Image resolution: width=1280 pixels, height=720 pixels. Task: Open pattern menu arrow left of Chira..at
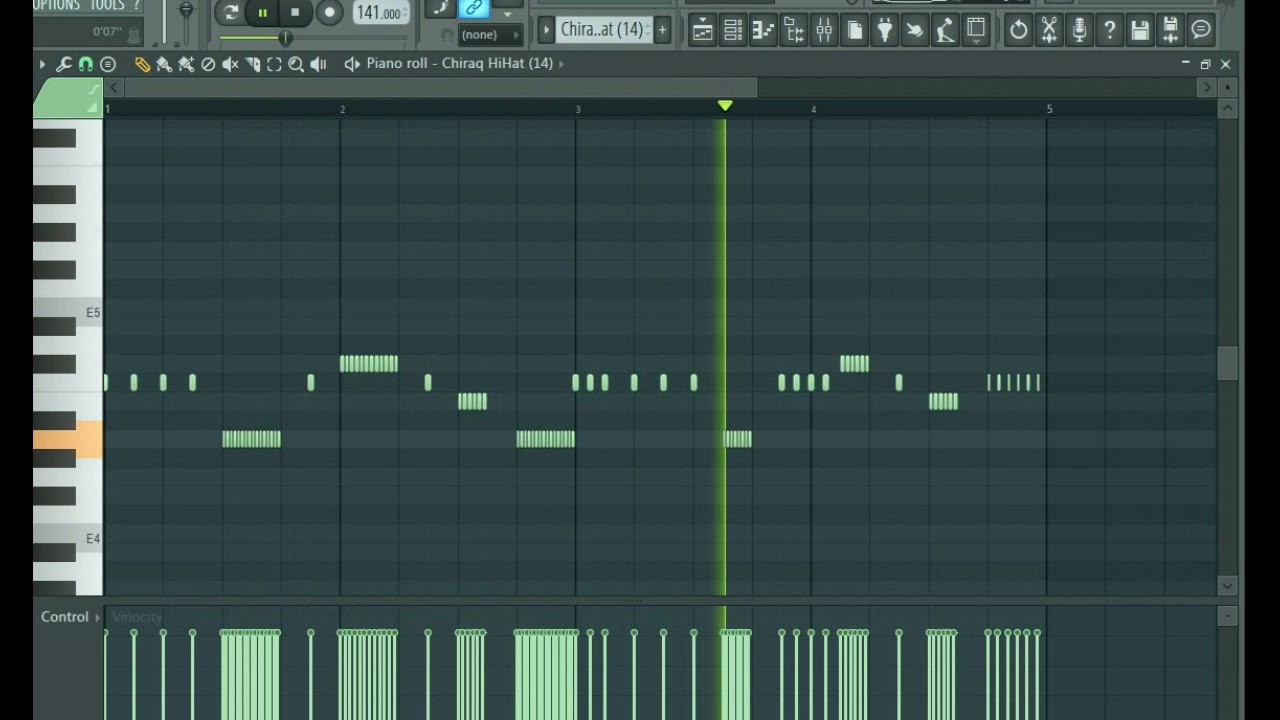tap(546, 30)
